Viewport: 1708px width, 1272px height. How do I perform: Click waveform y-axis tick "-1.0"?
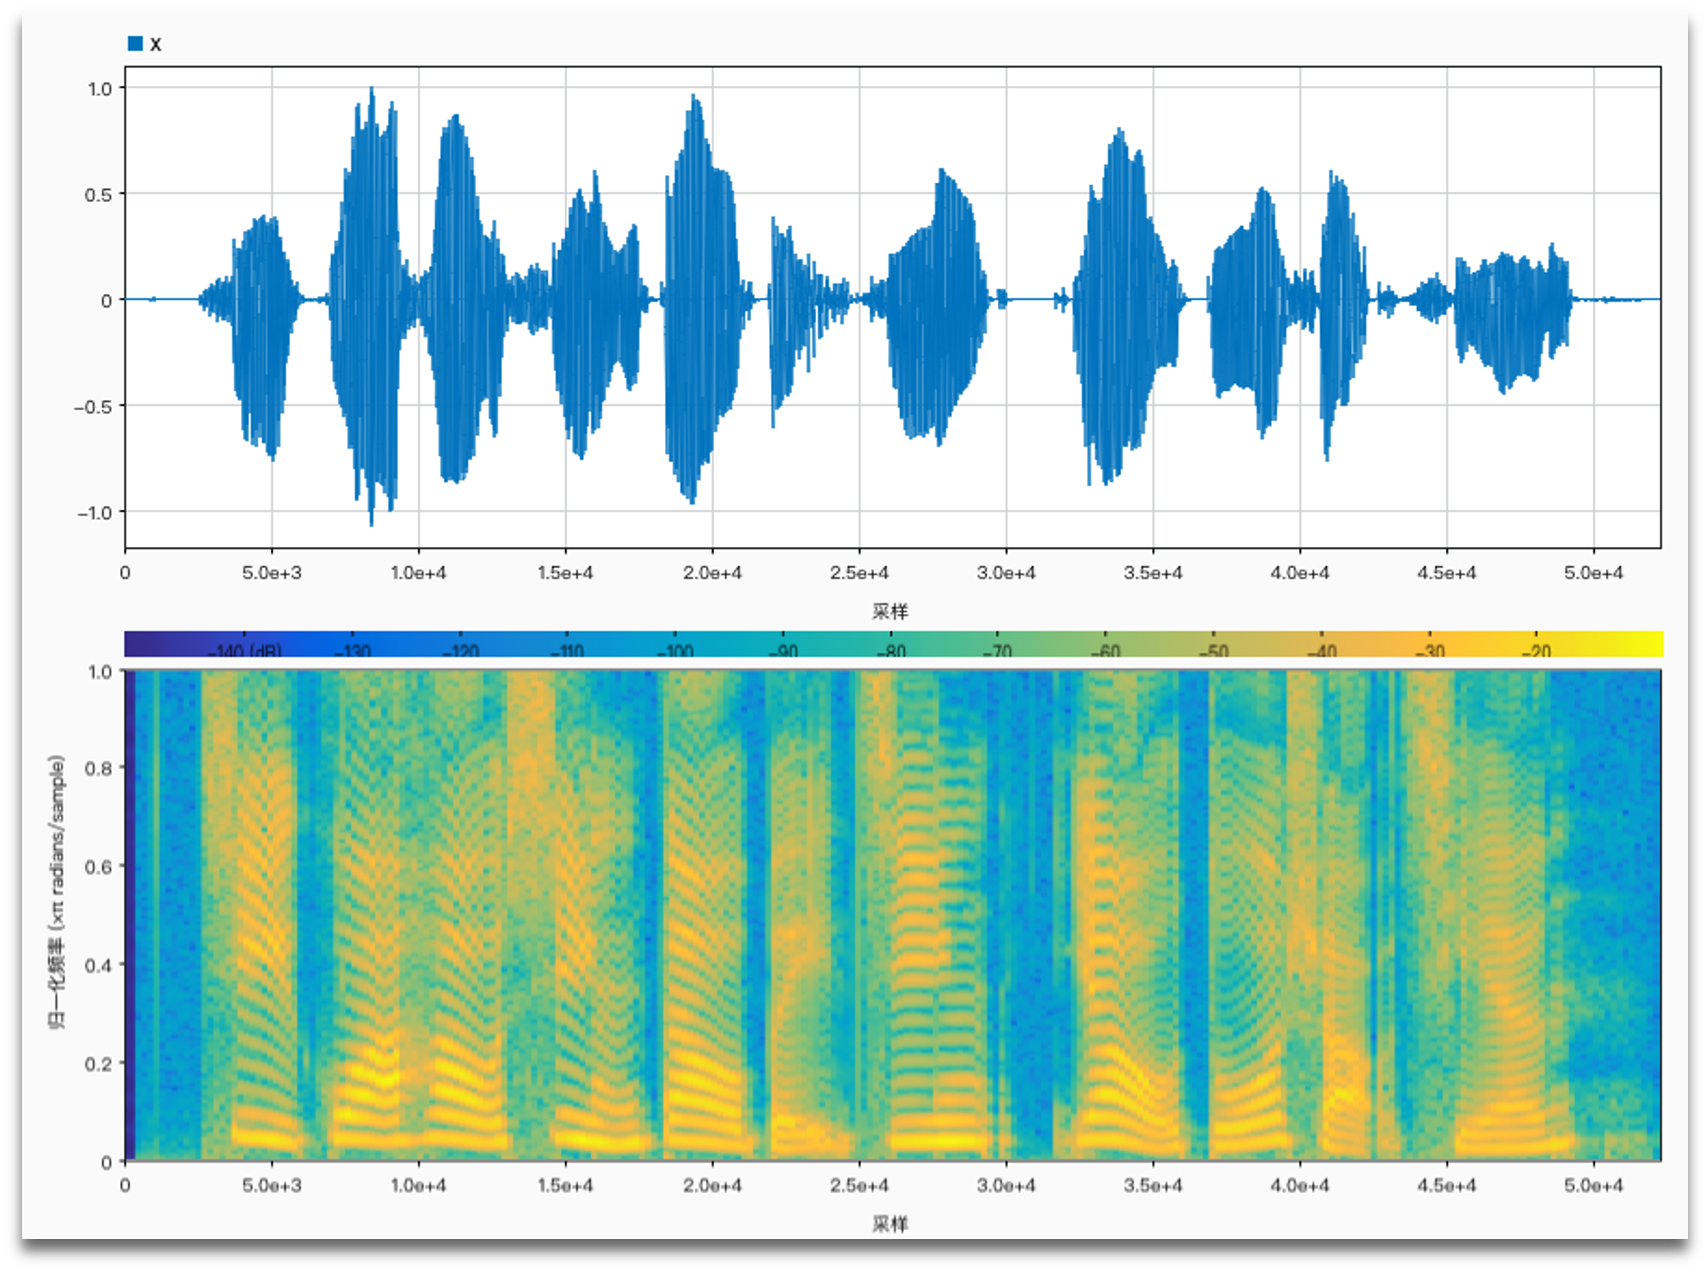point(94,512)
